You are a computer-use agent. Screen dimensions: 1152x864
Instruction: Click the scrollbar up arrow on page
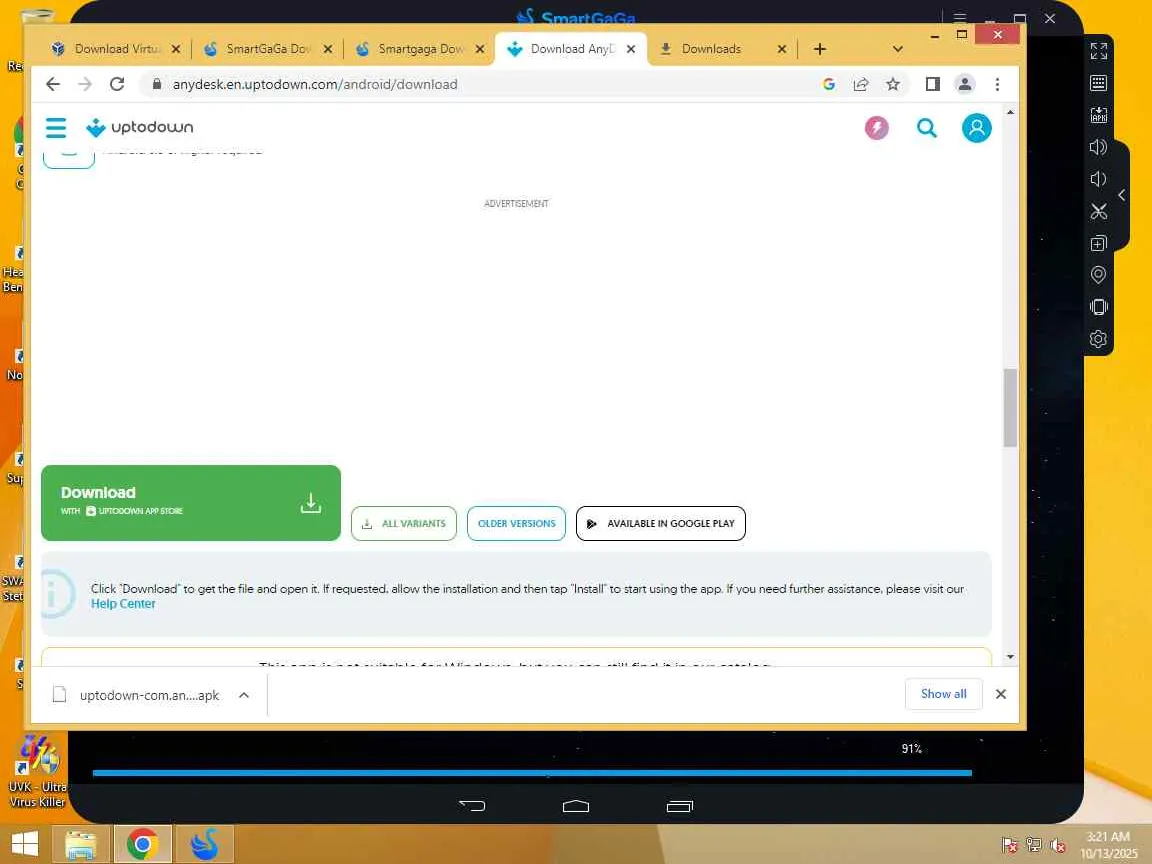click(x=1010, y=112)
